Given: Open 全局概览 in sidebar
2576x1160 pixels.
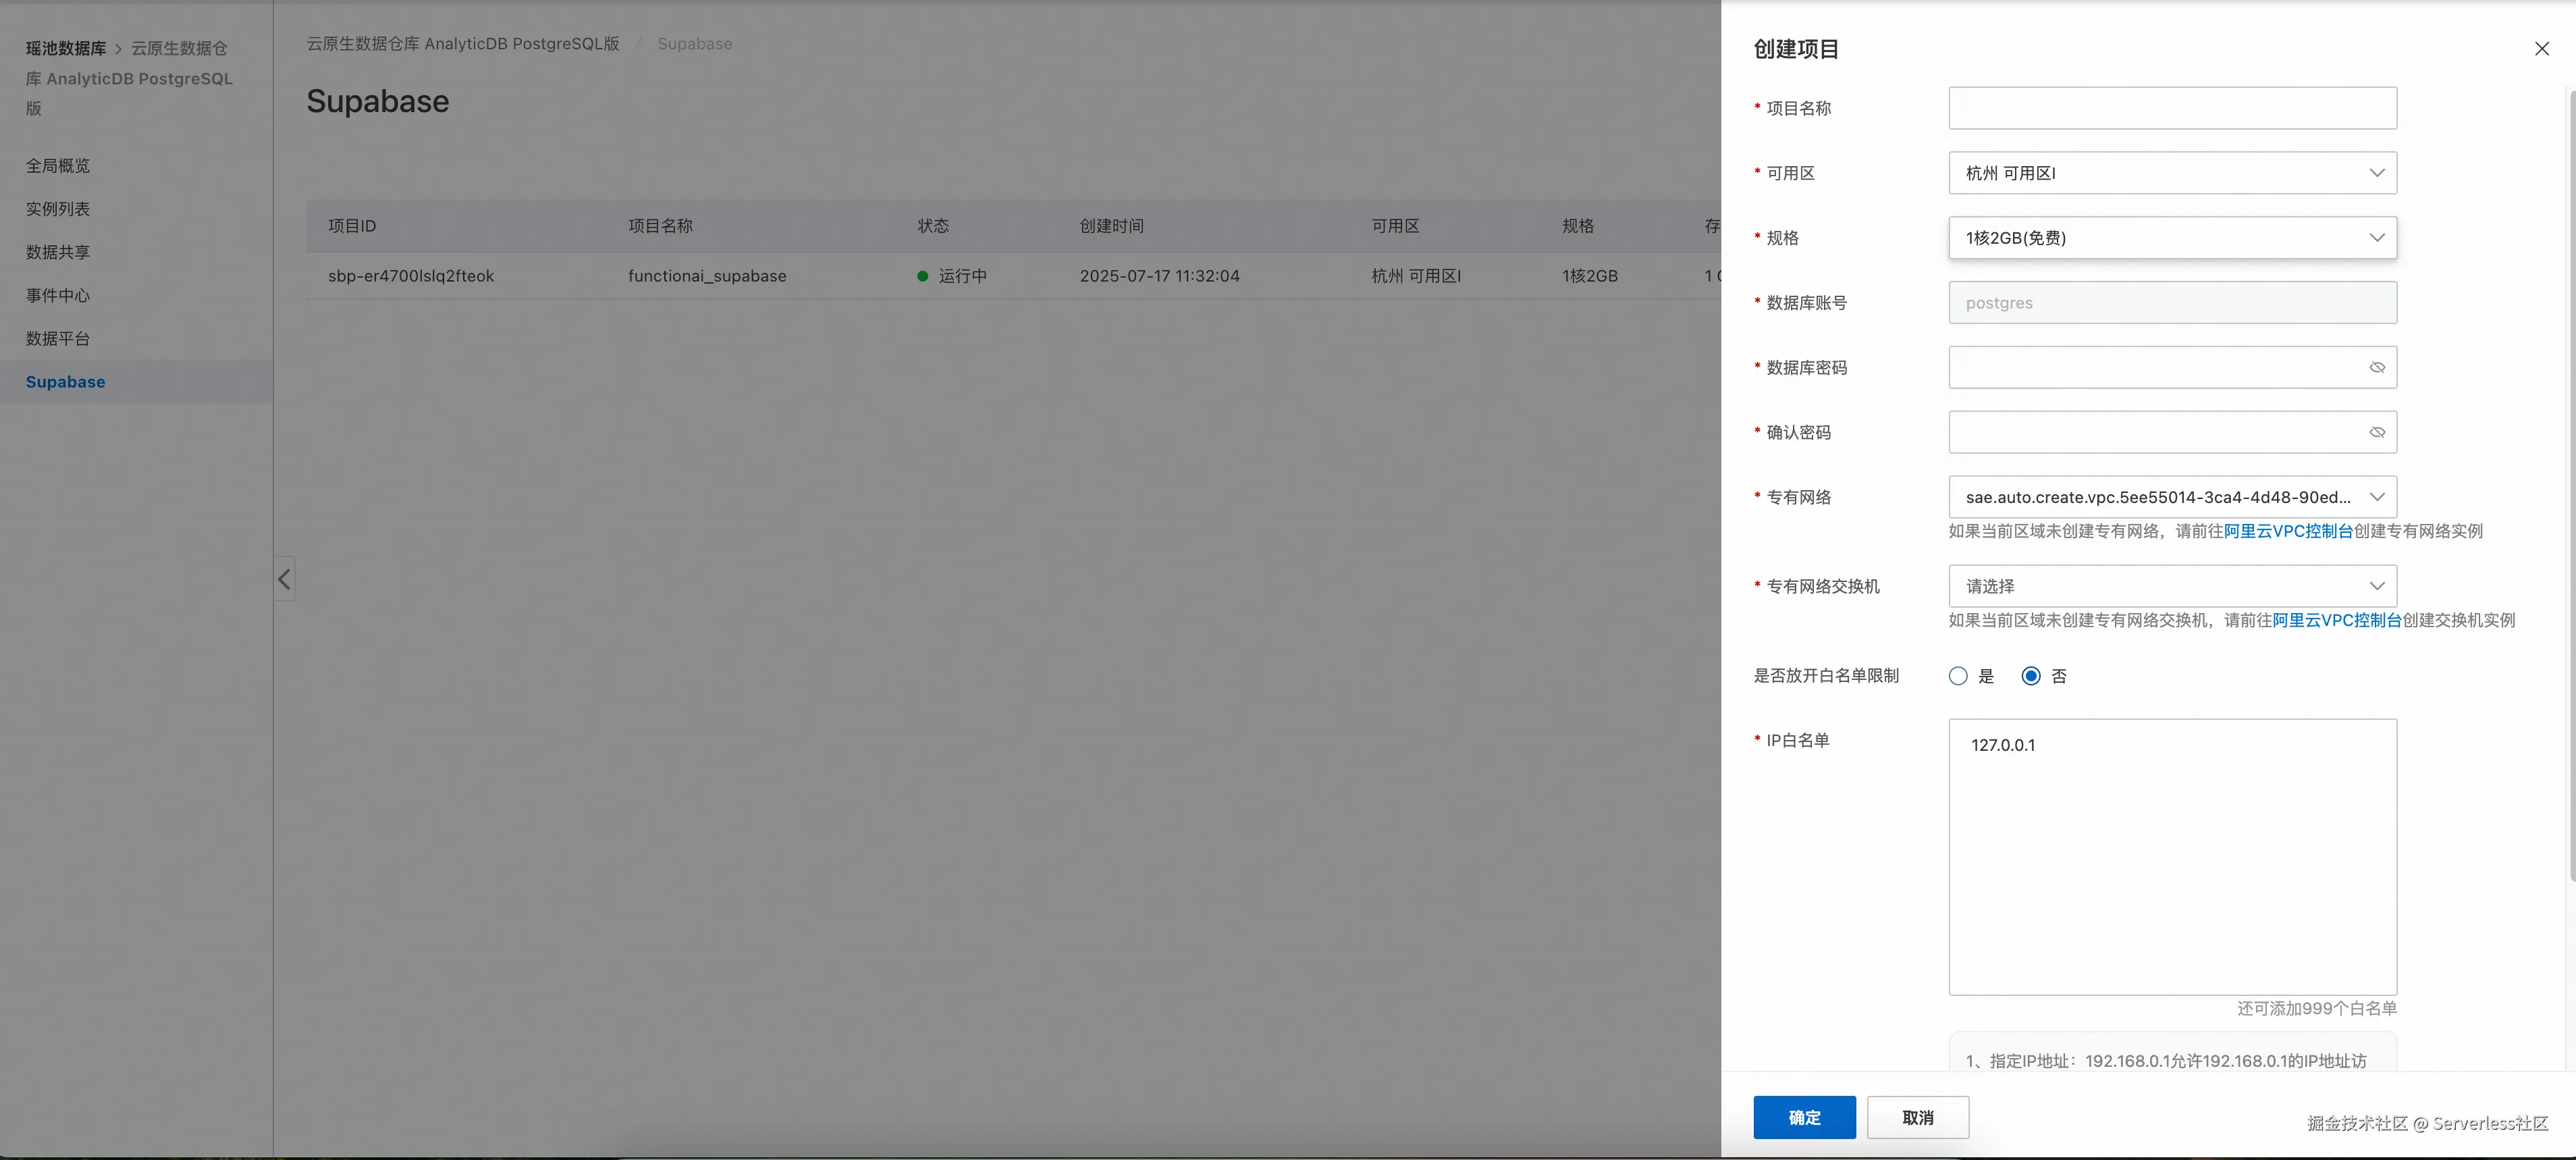Looking at the screenshot, I should (x=58, y=166).
